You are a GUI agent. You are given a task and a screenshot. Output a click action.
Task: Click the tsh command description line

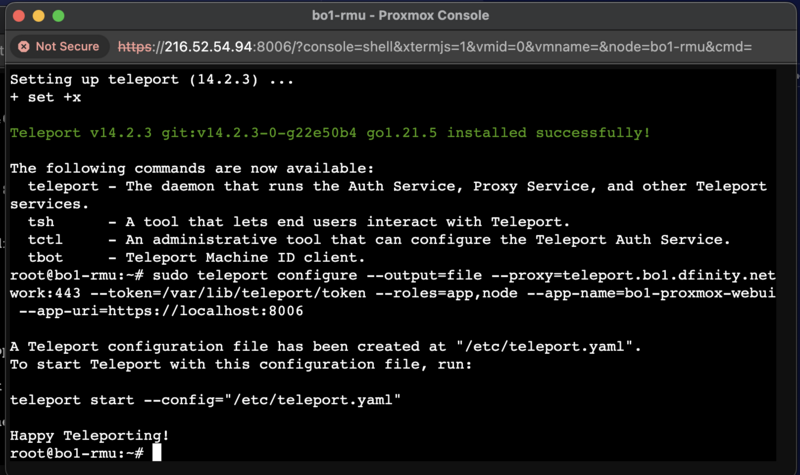coord(298,222)
